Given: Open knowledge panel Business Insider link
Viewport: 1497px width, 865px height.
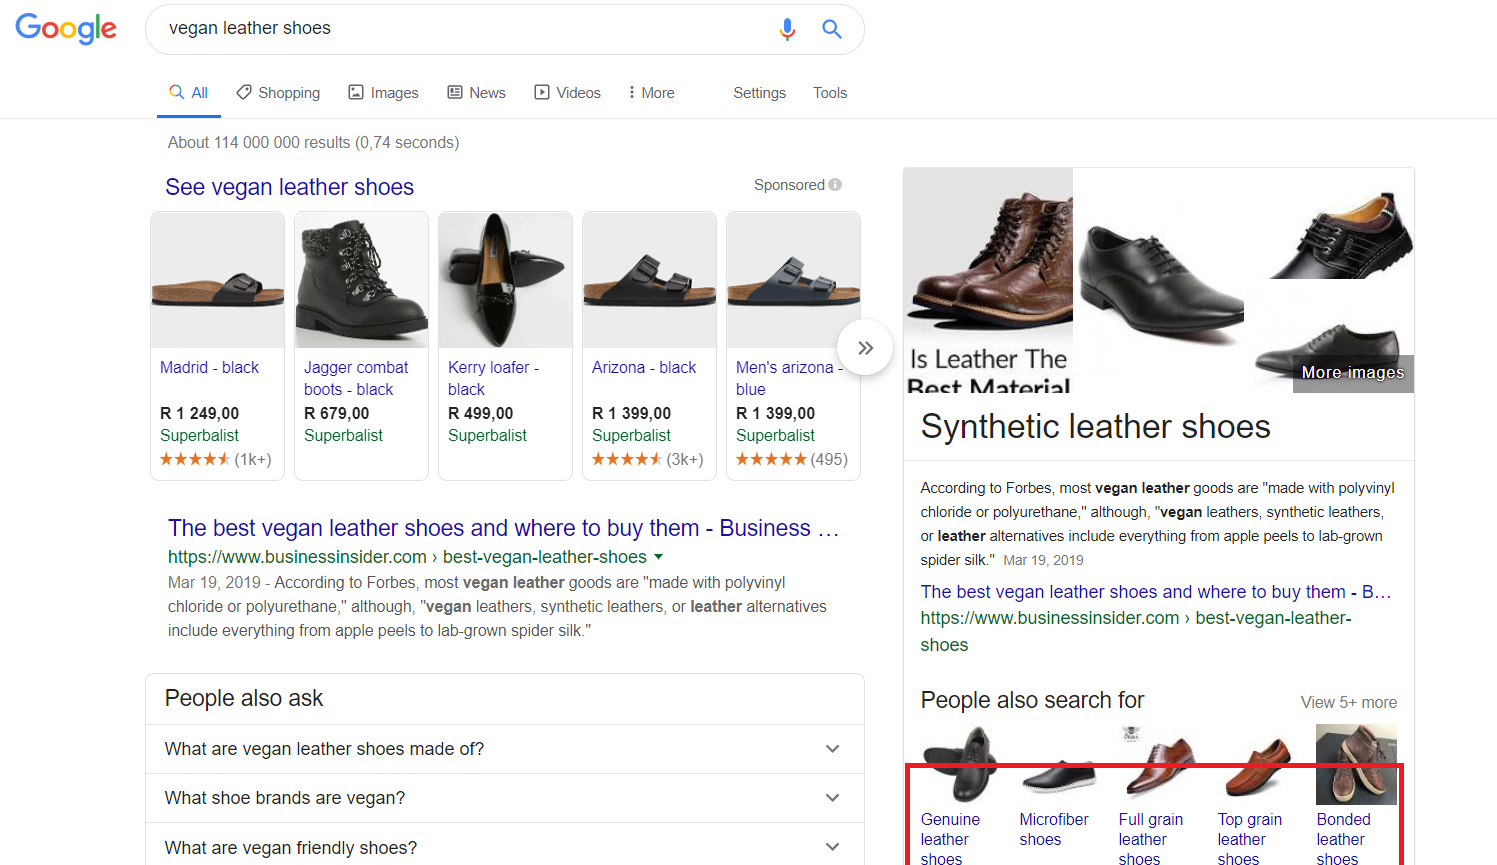Looking at the screenshot, I should (1156, 592).
